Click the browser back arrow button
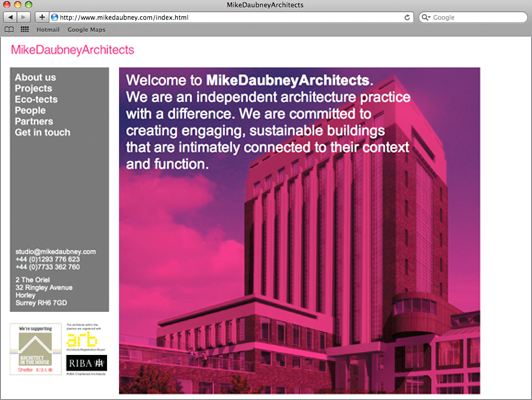This screenshot has width=532, height=400. click(x=10, y=17)
